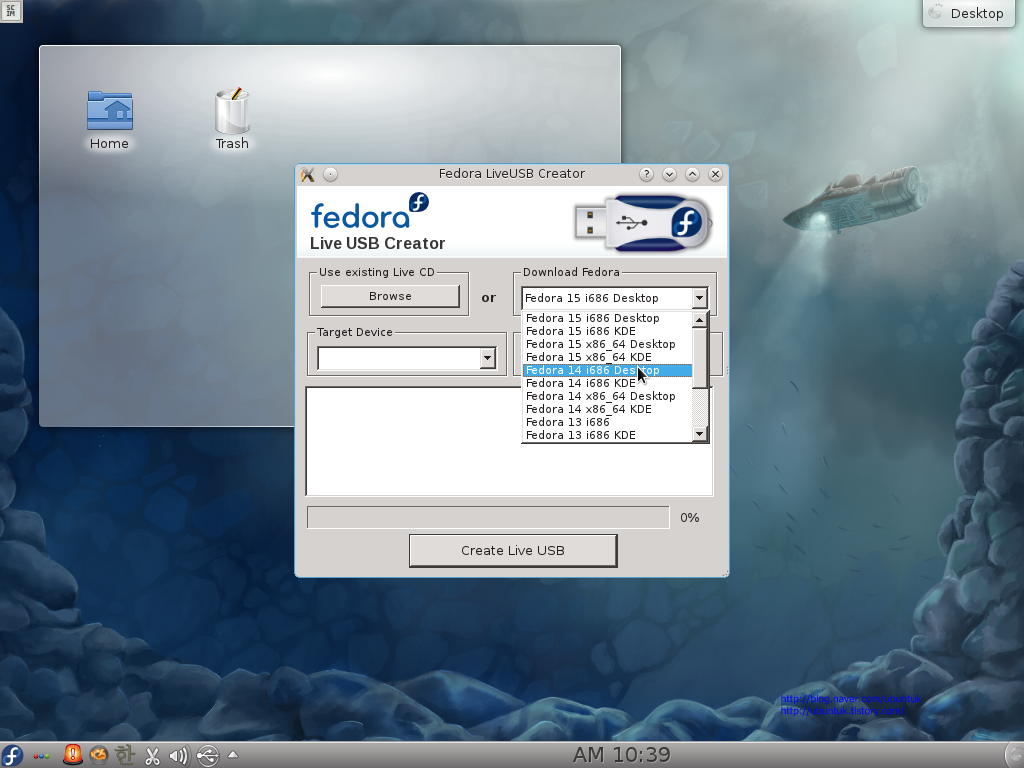Click the release list scroll-up arrow
Viewport: 1024px width, 768px height.
(699, 319)
